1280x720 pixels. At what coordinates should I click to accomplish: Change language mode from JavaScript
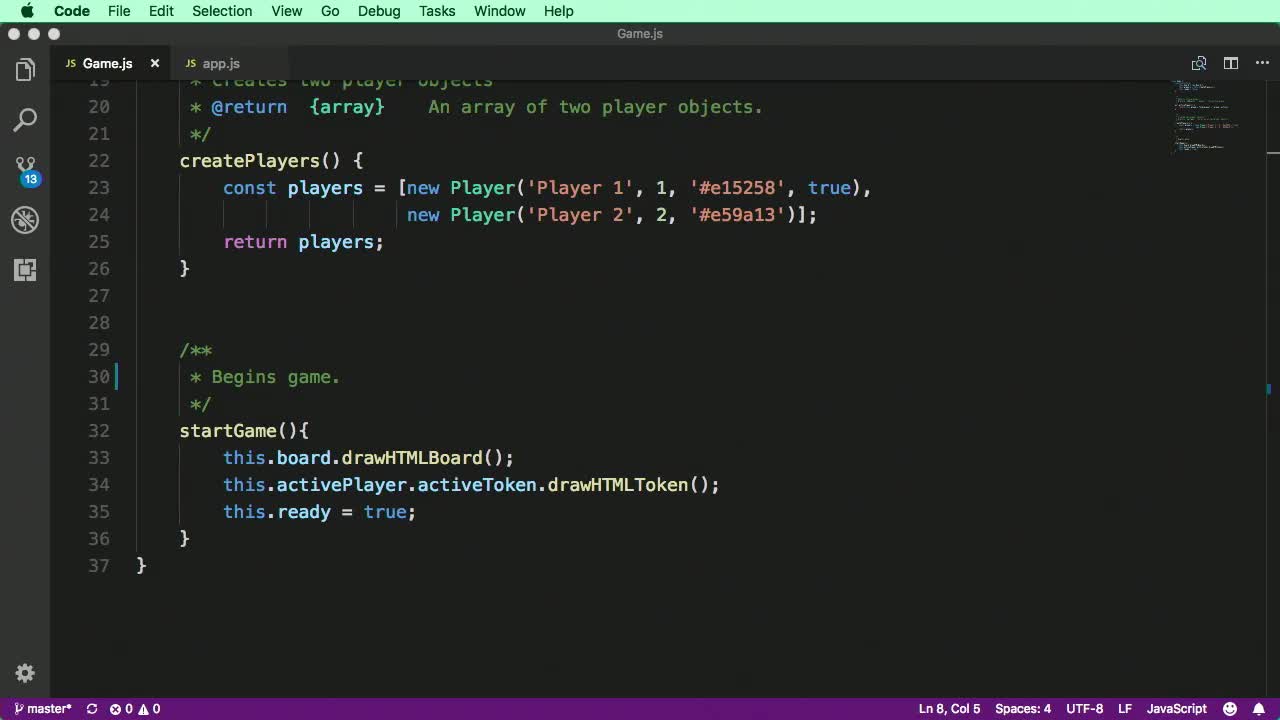point(1176,709)
